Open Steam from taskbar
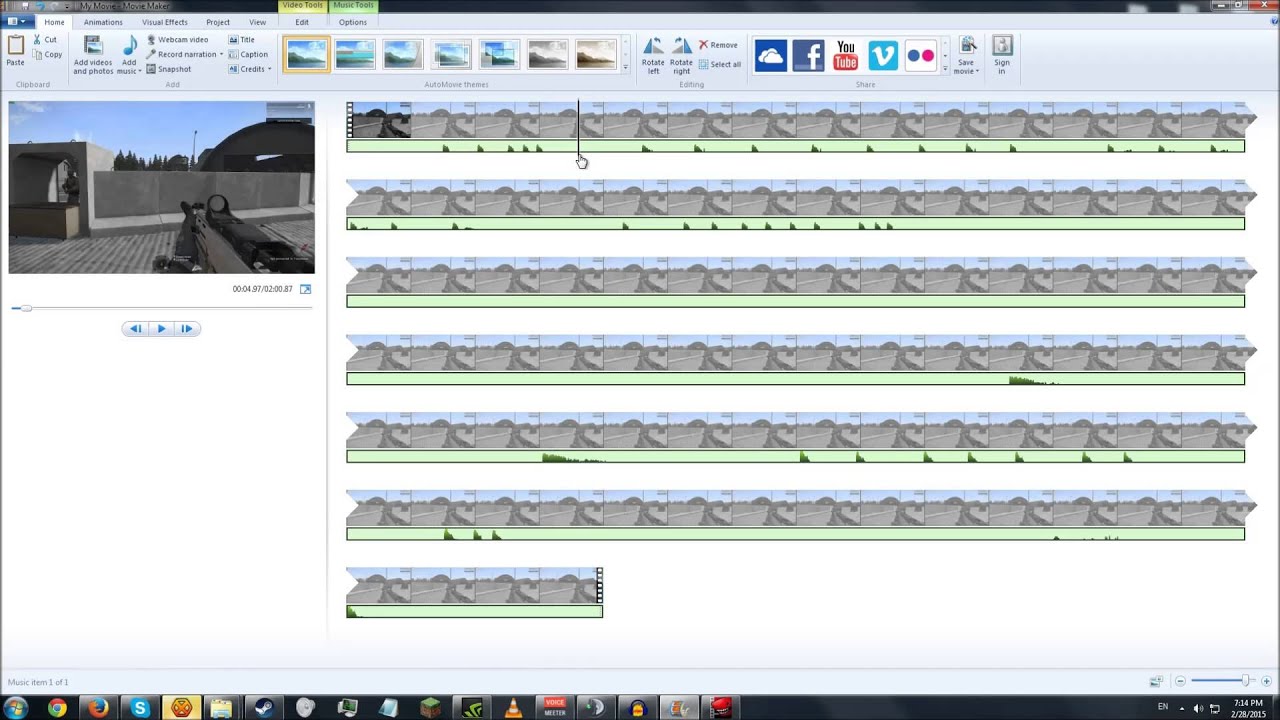Viewport: 1280px width, 720px height. pos(264,708)
